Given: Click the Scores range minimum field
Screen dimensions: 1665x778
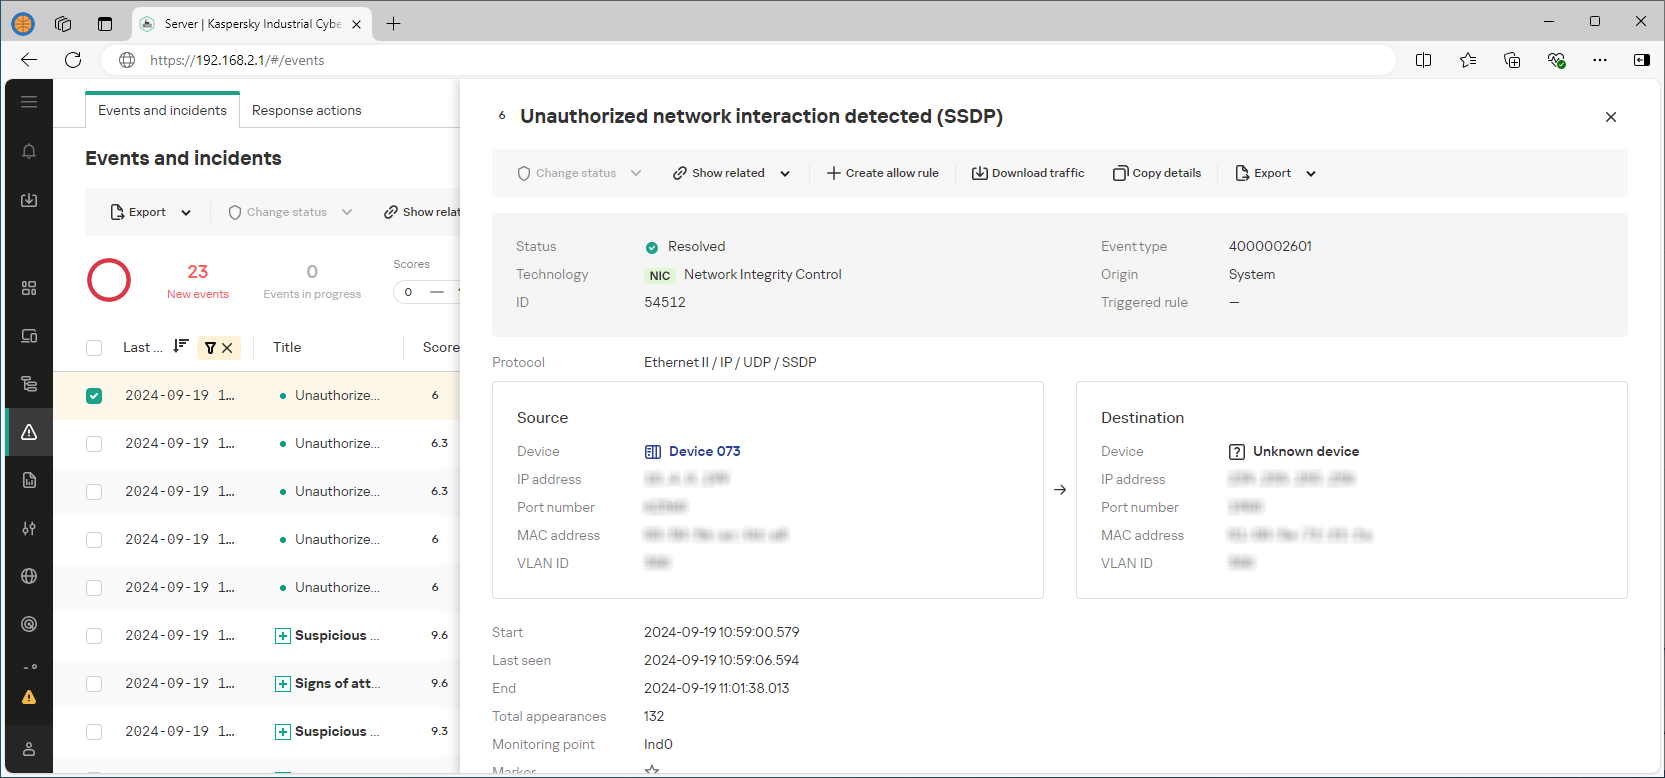Looking at the screenshot, I should click(x=409, y=292).
